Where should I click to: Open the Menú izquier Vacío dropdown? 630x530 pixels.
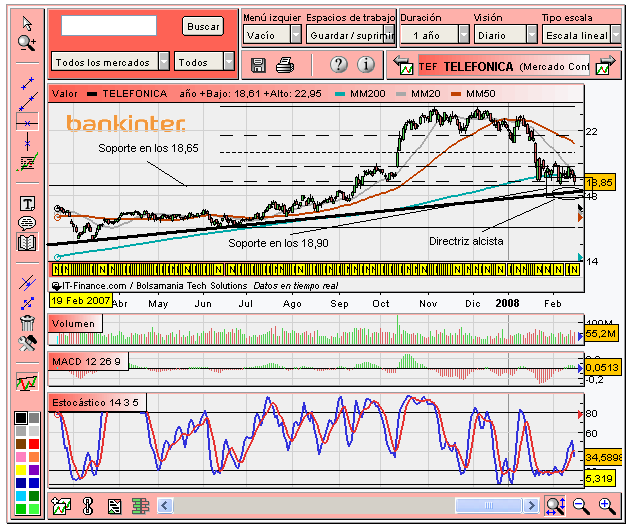272,35
